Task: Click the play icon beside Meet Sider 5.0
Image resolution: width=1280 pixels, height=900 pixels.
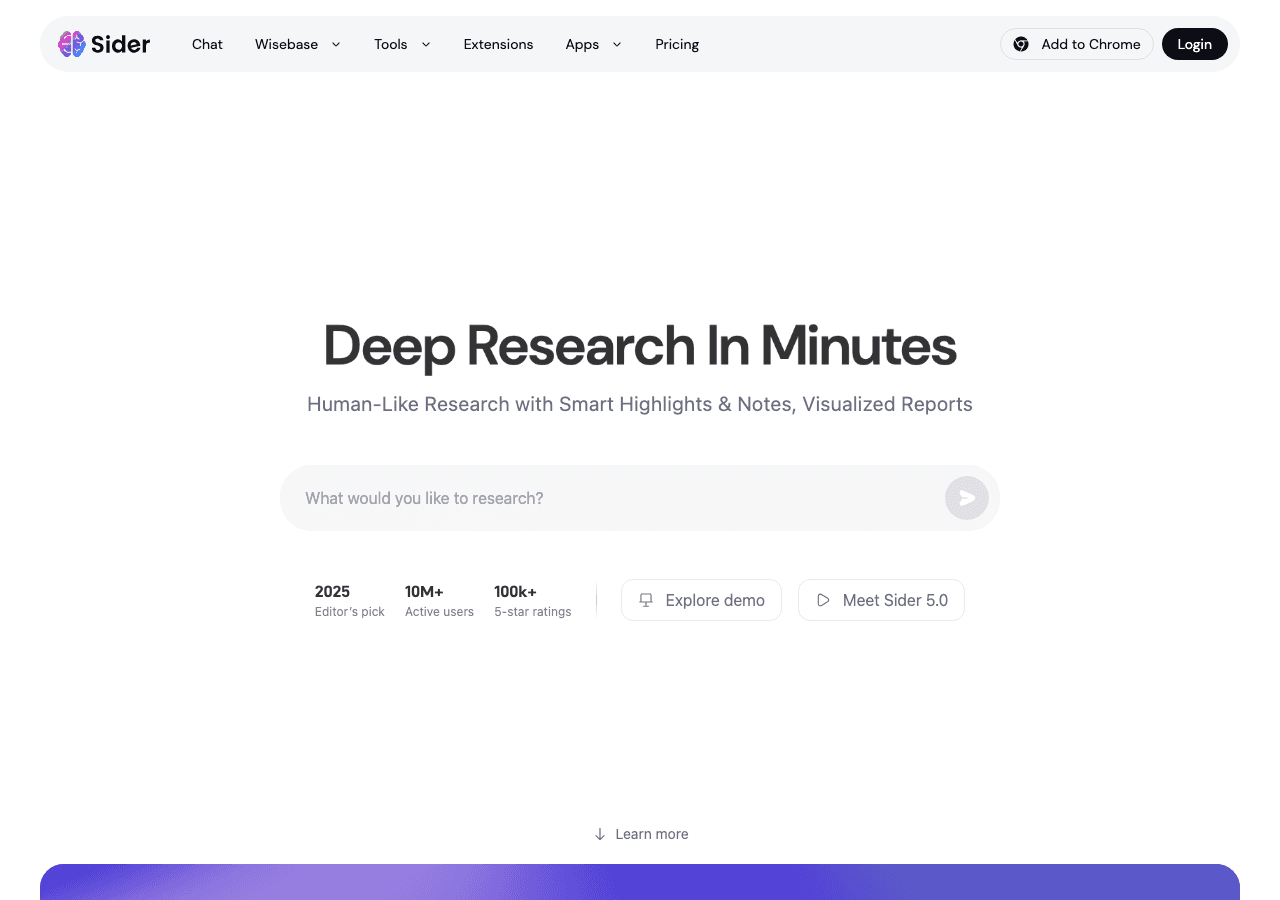Action: [823, 600]
